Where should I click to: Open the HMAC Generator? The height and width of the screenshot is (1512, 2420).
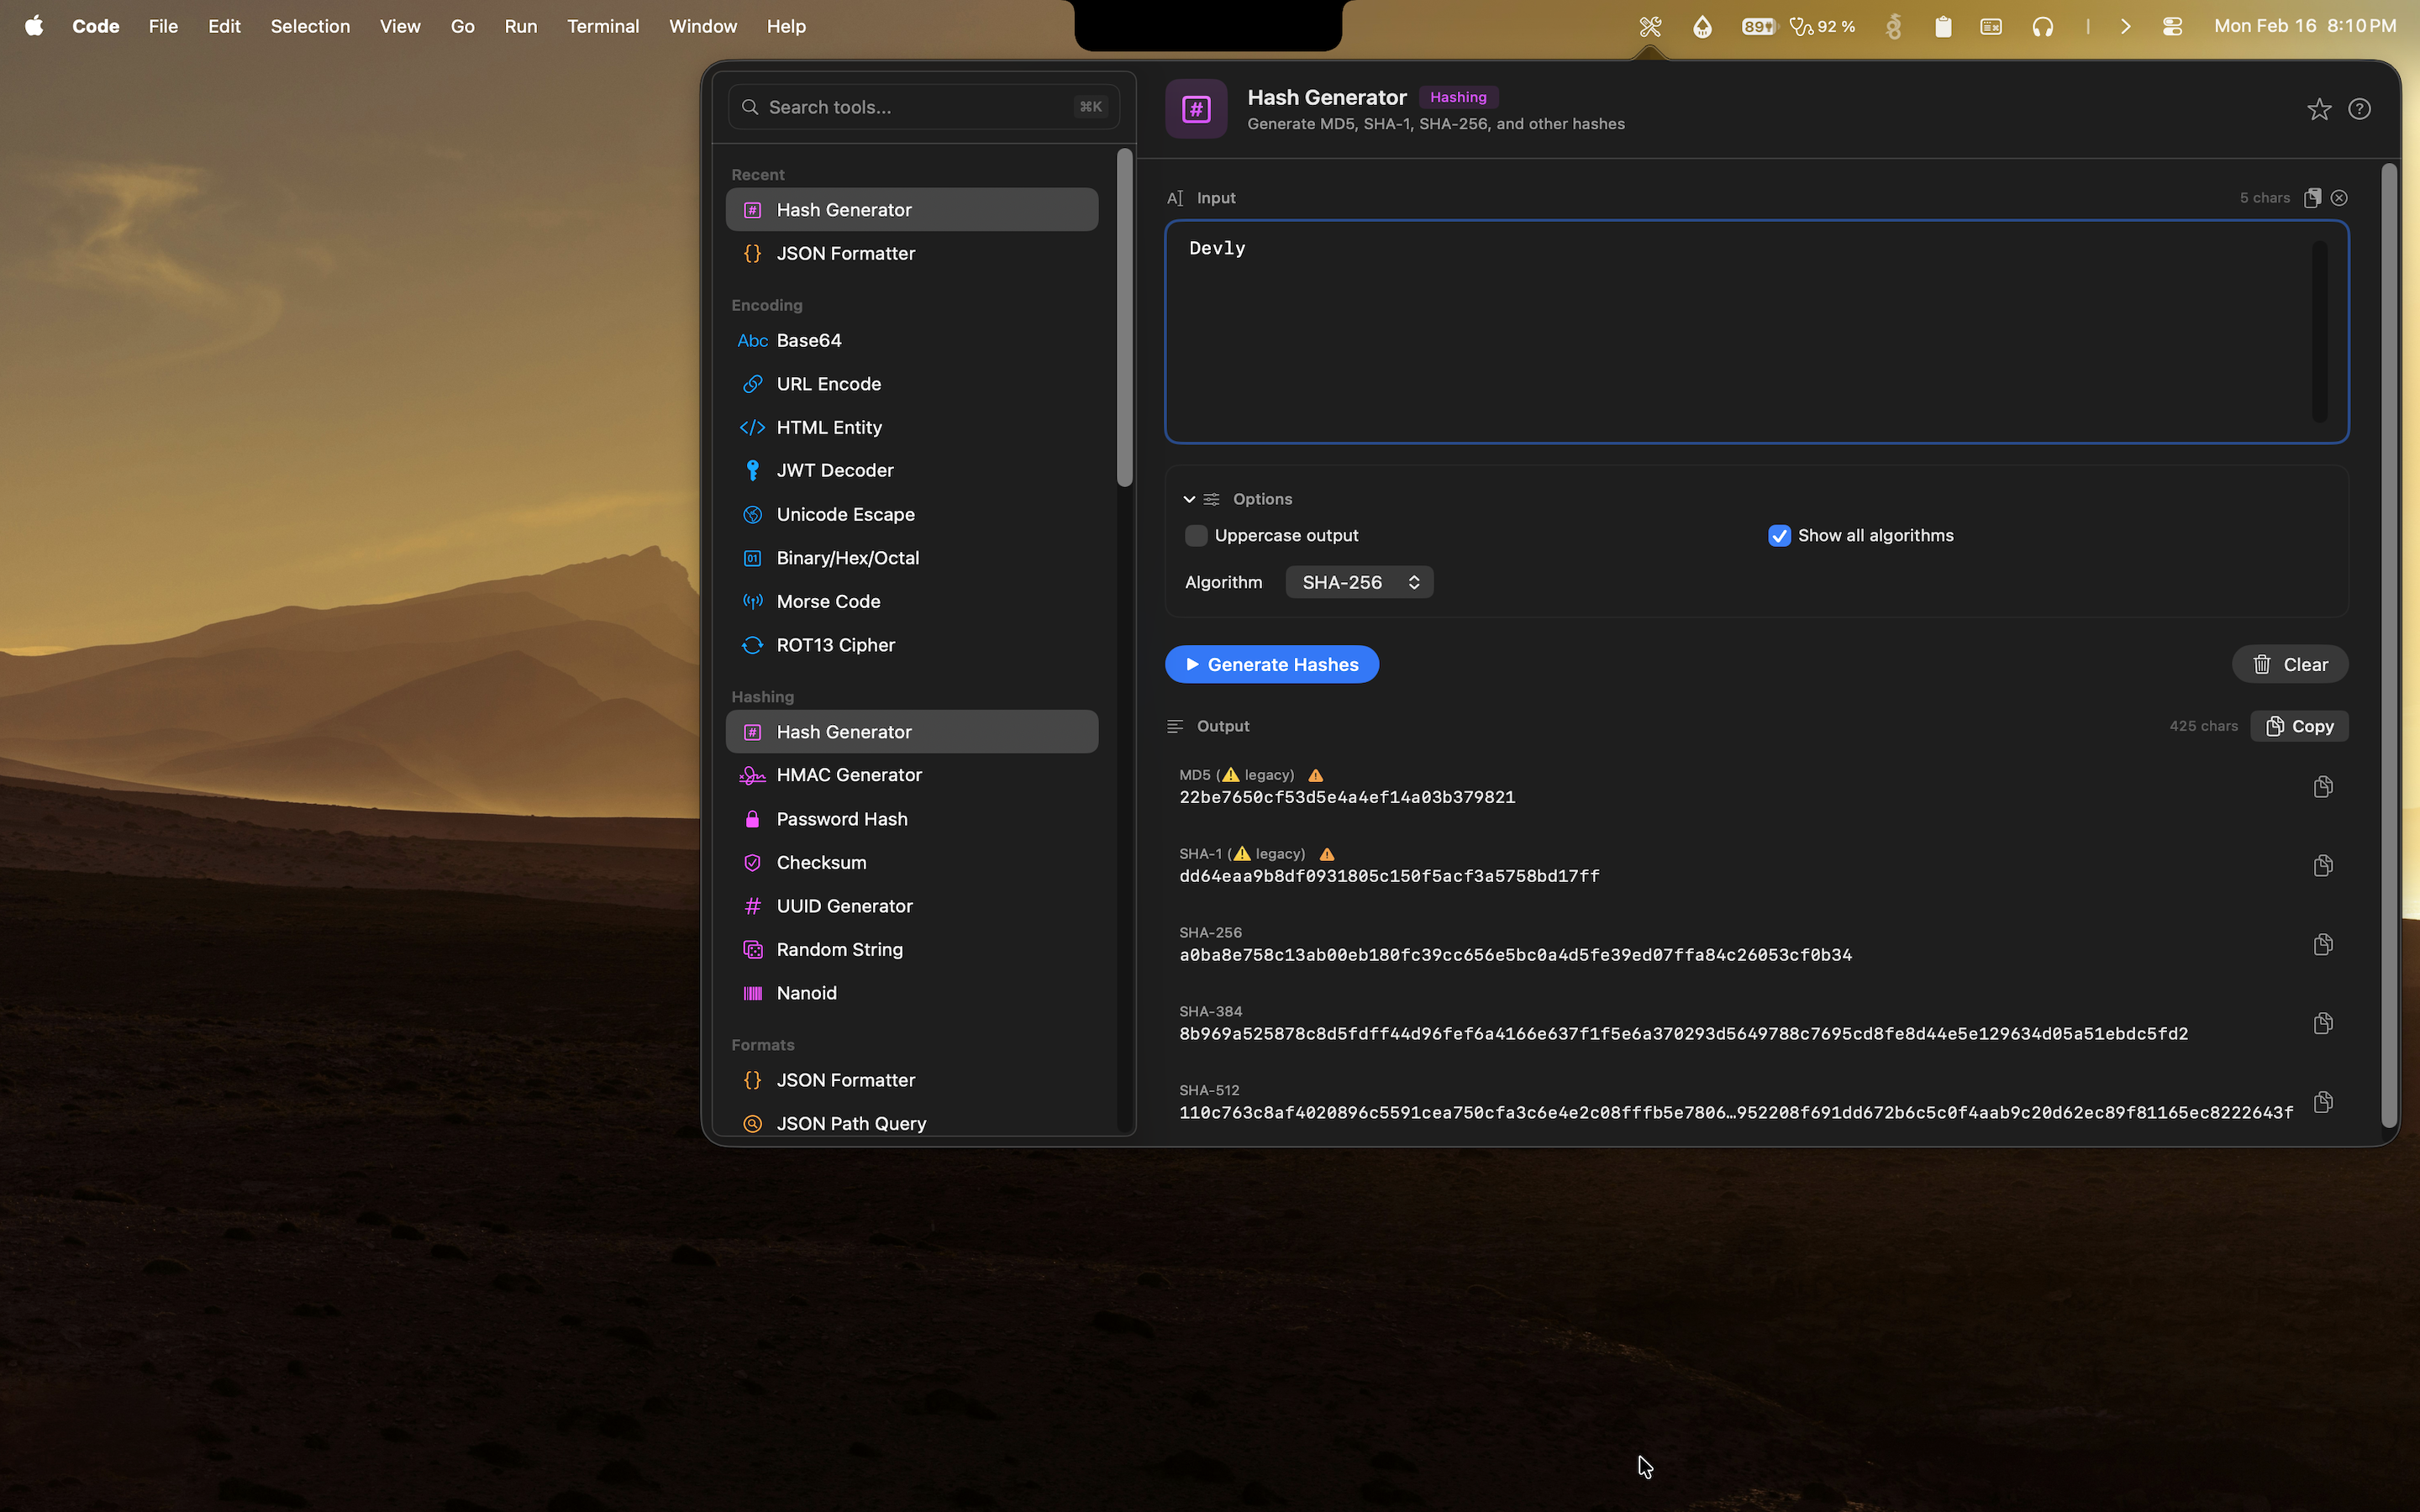(849, 774)
